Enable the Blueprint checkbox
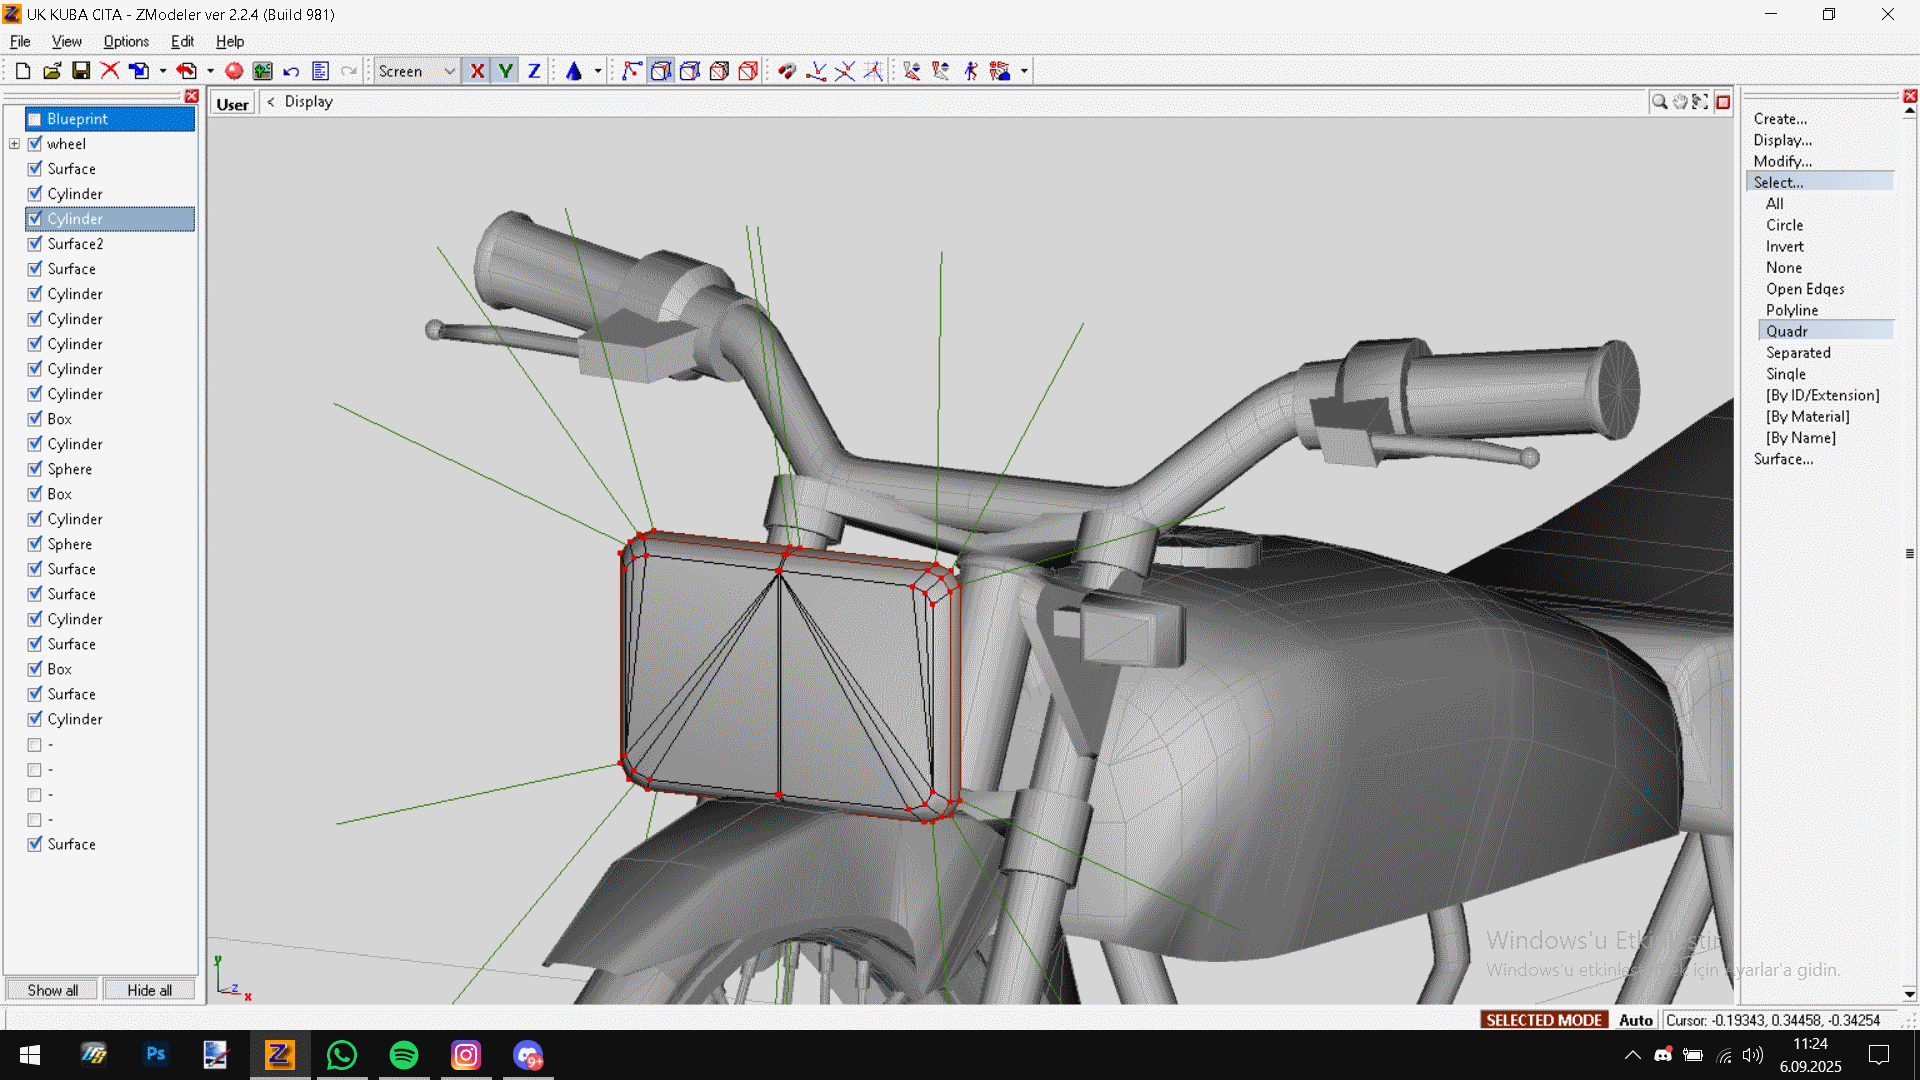1920x1080 pixels. [x=35, y=119]
